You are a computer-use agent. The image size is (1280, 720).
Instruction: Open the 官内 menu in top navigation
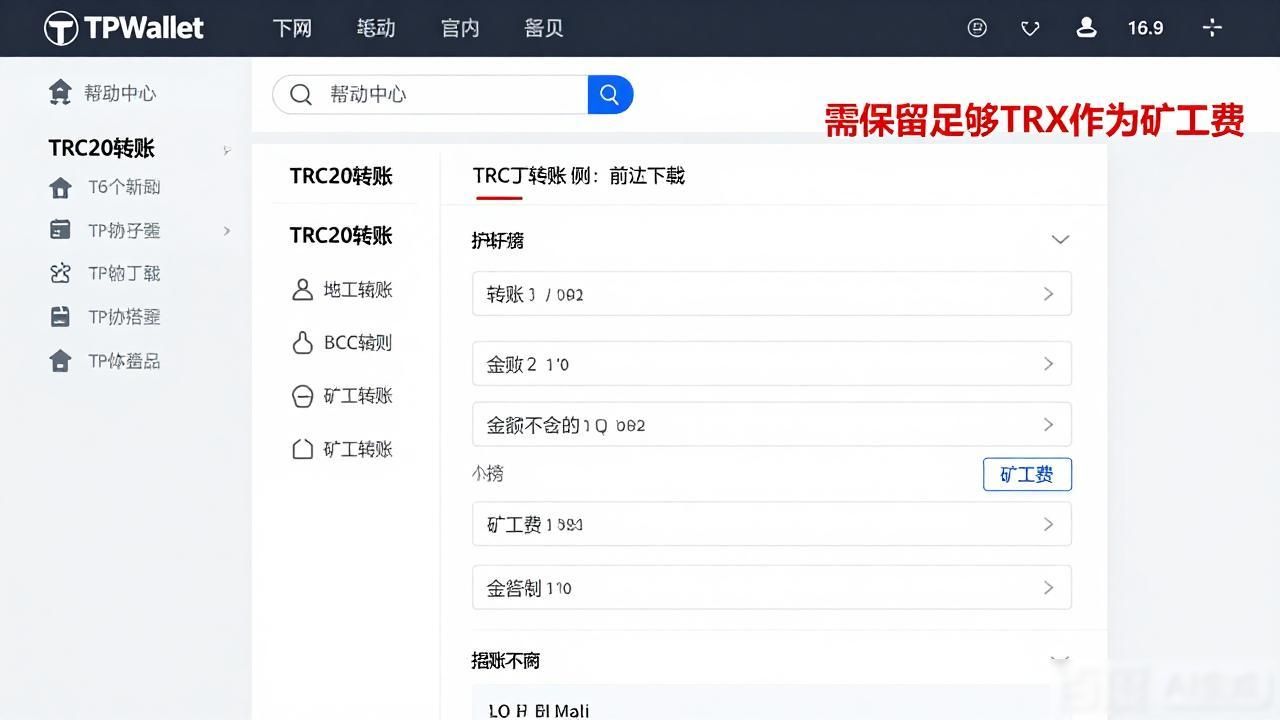point(460,28)
